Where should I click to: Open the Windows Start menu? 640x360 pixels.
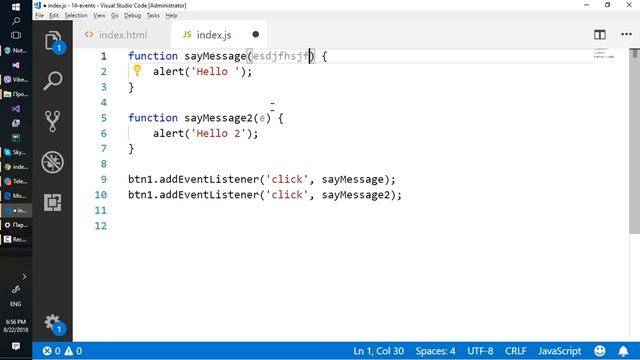coord(16,7)
